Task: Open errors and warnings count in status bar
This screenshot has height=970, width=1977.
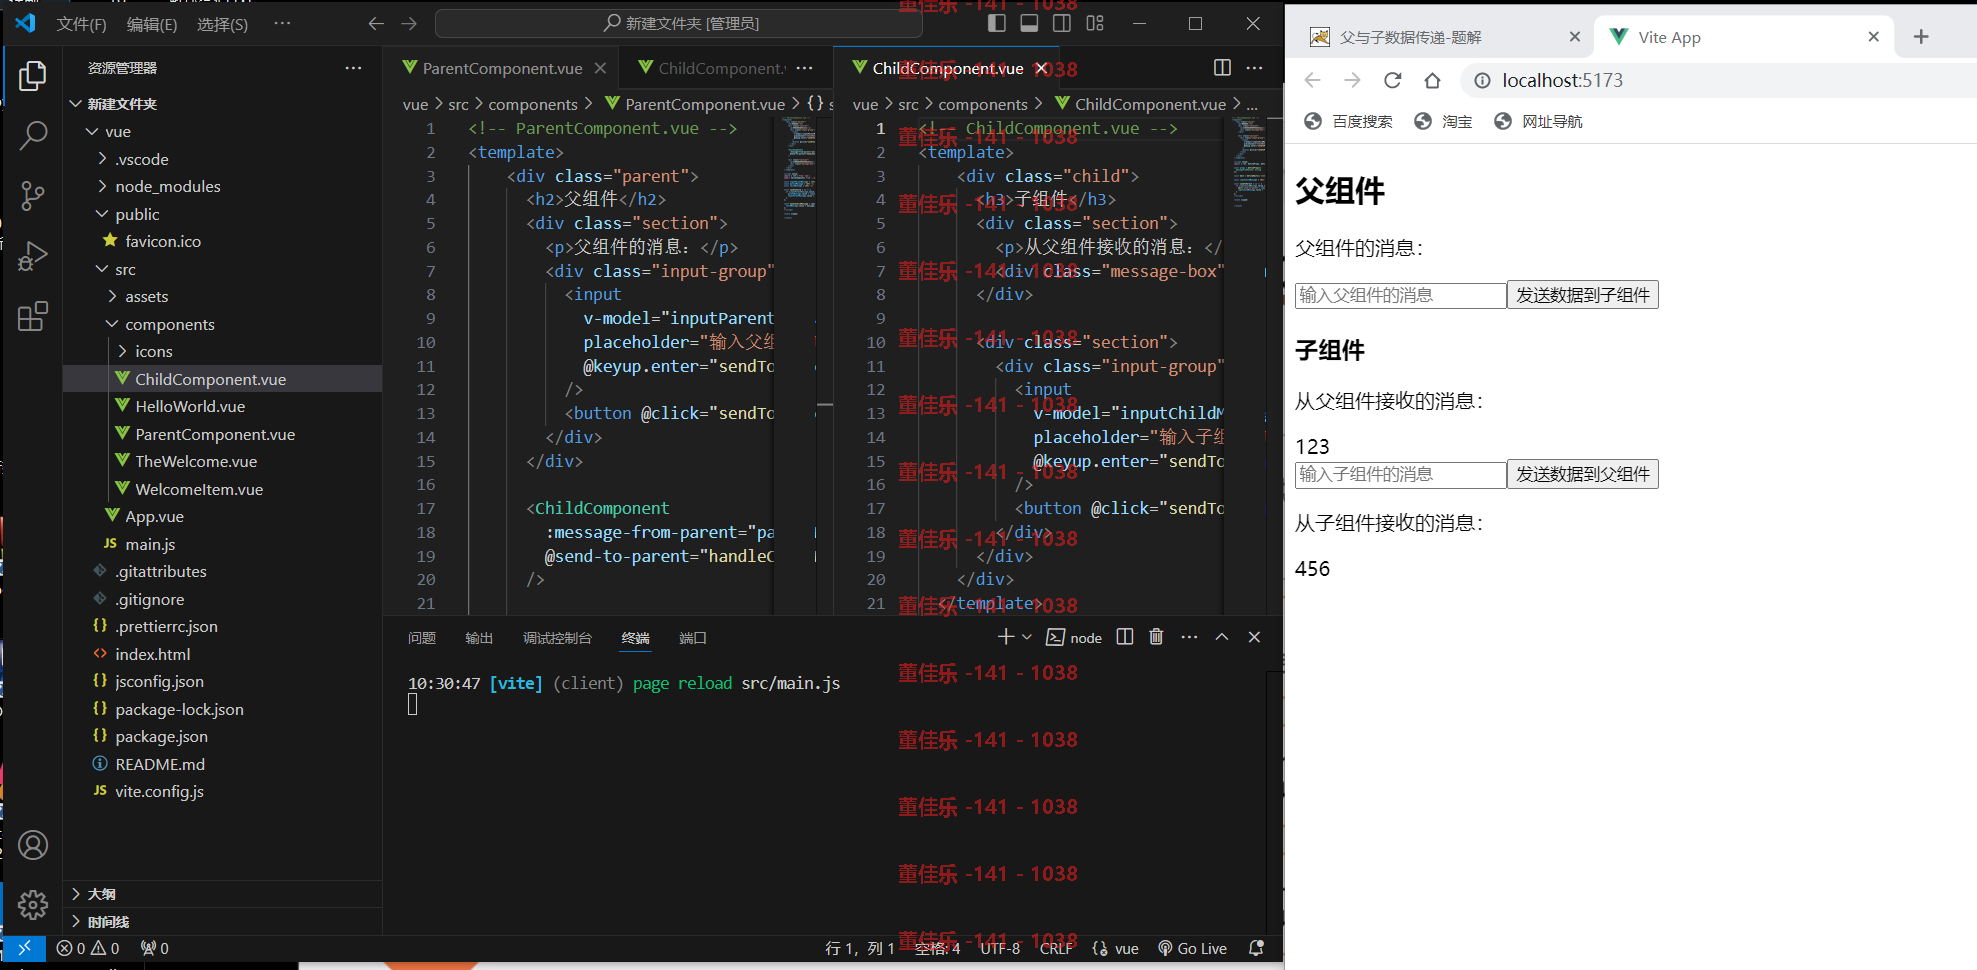Action: click(x=88, y=948)
